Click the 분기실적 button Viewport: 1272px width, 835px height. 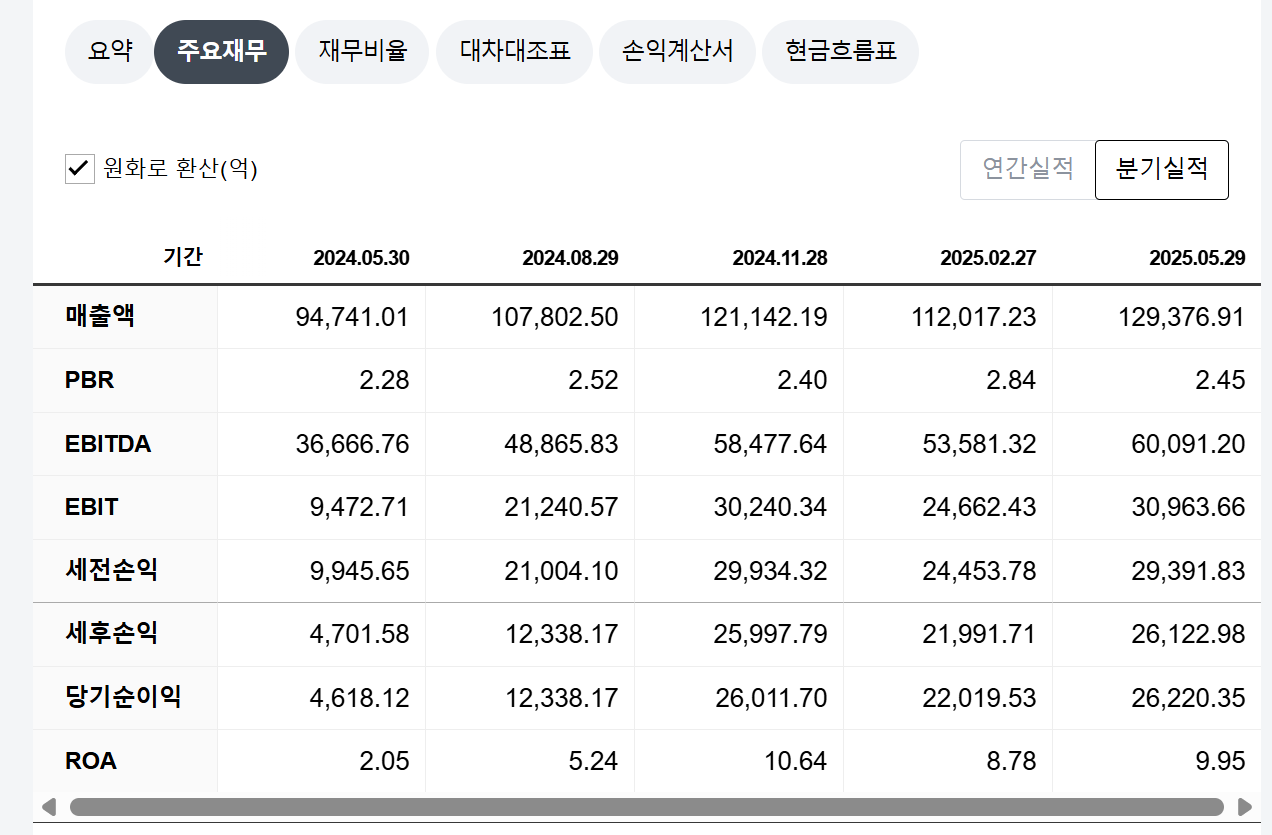(1161, 169)
